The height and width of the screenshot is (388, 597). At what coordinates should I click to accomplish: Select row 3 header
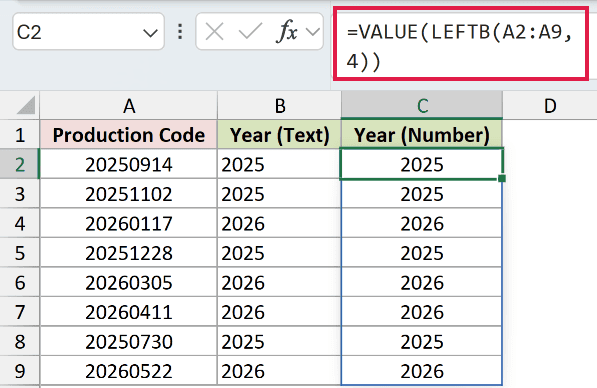[19, 194]
